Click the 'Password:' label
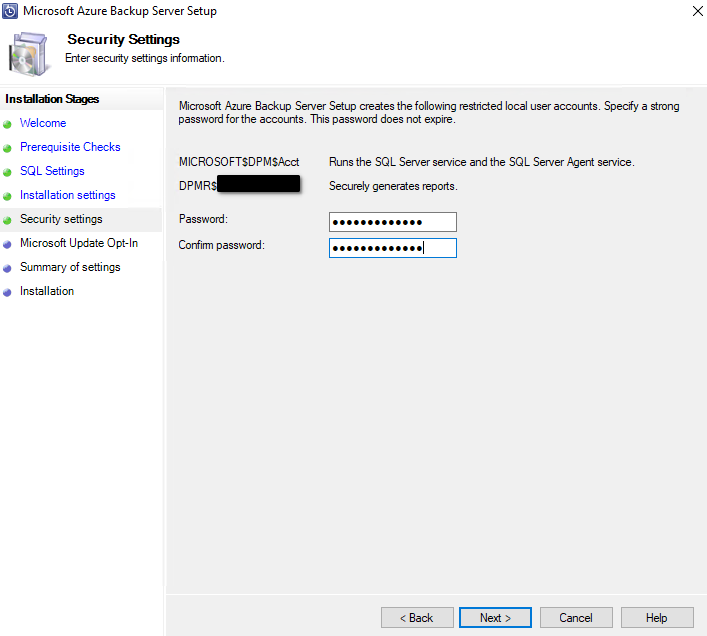This screenshot has width=707, height=636. [x=203, y=219]
